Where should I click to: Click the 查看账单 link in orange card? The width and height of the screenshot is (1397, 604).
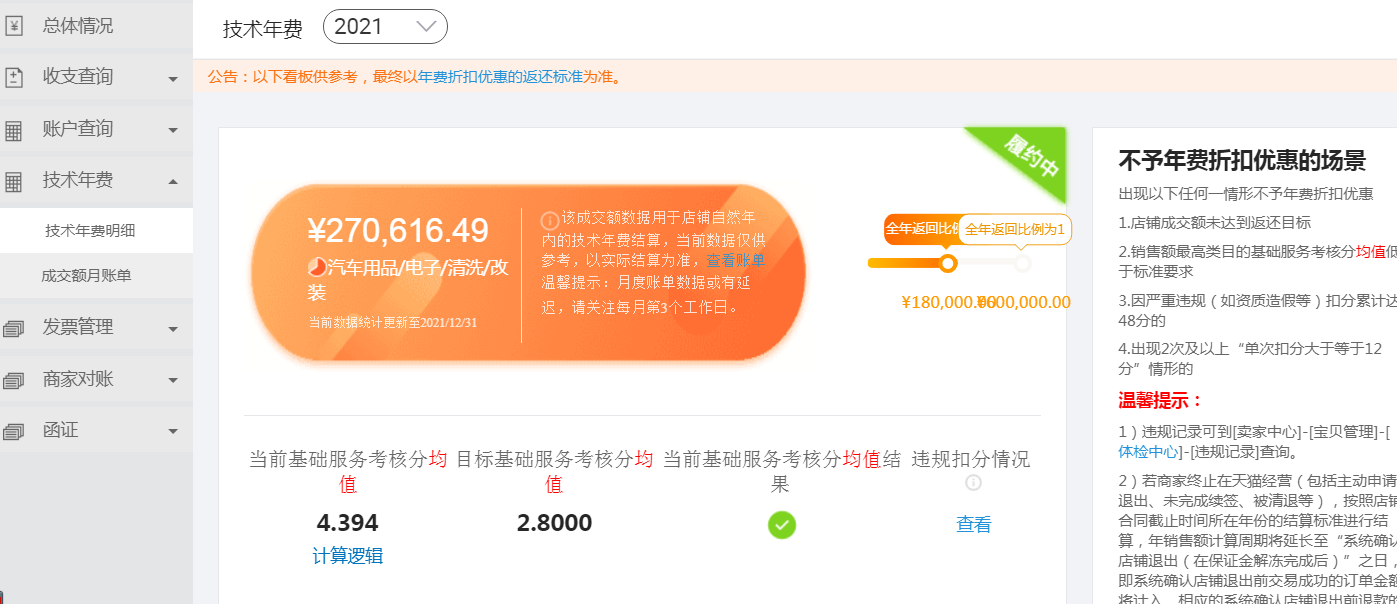[736, 260]
